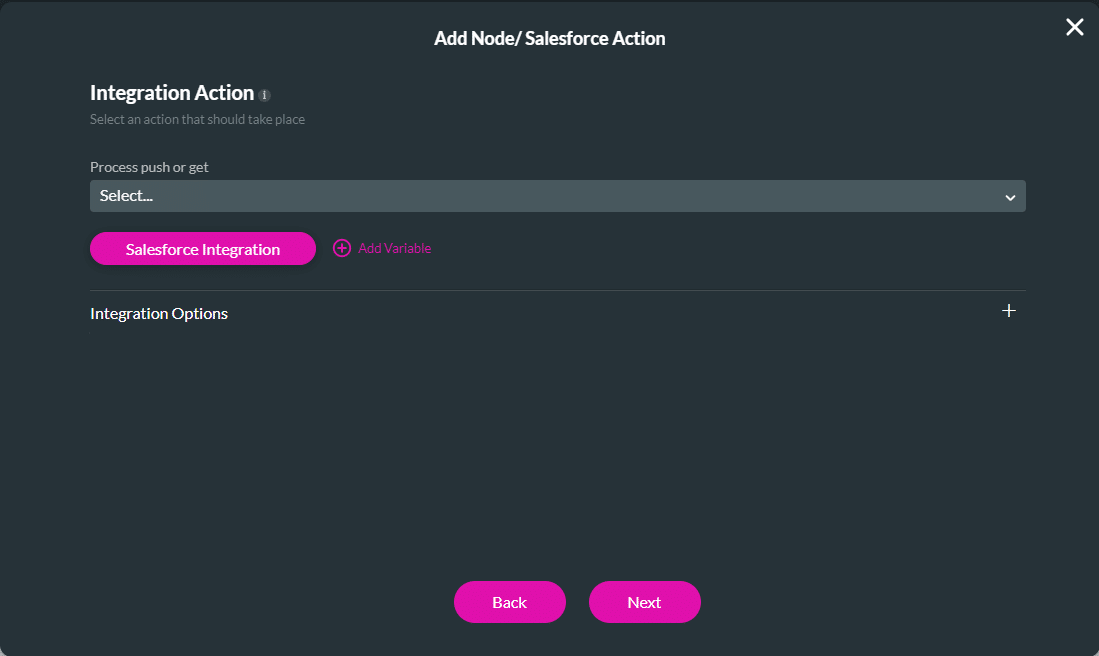Click the pink plus icon before Add Variable

[342, 247]
